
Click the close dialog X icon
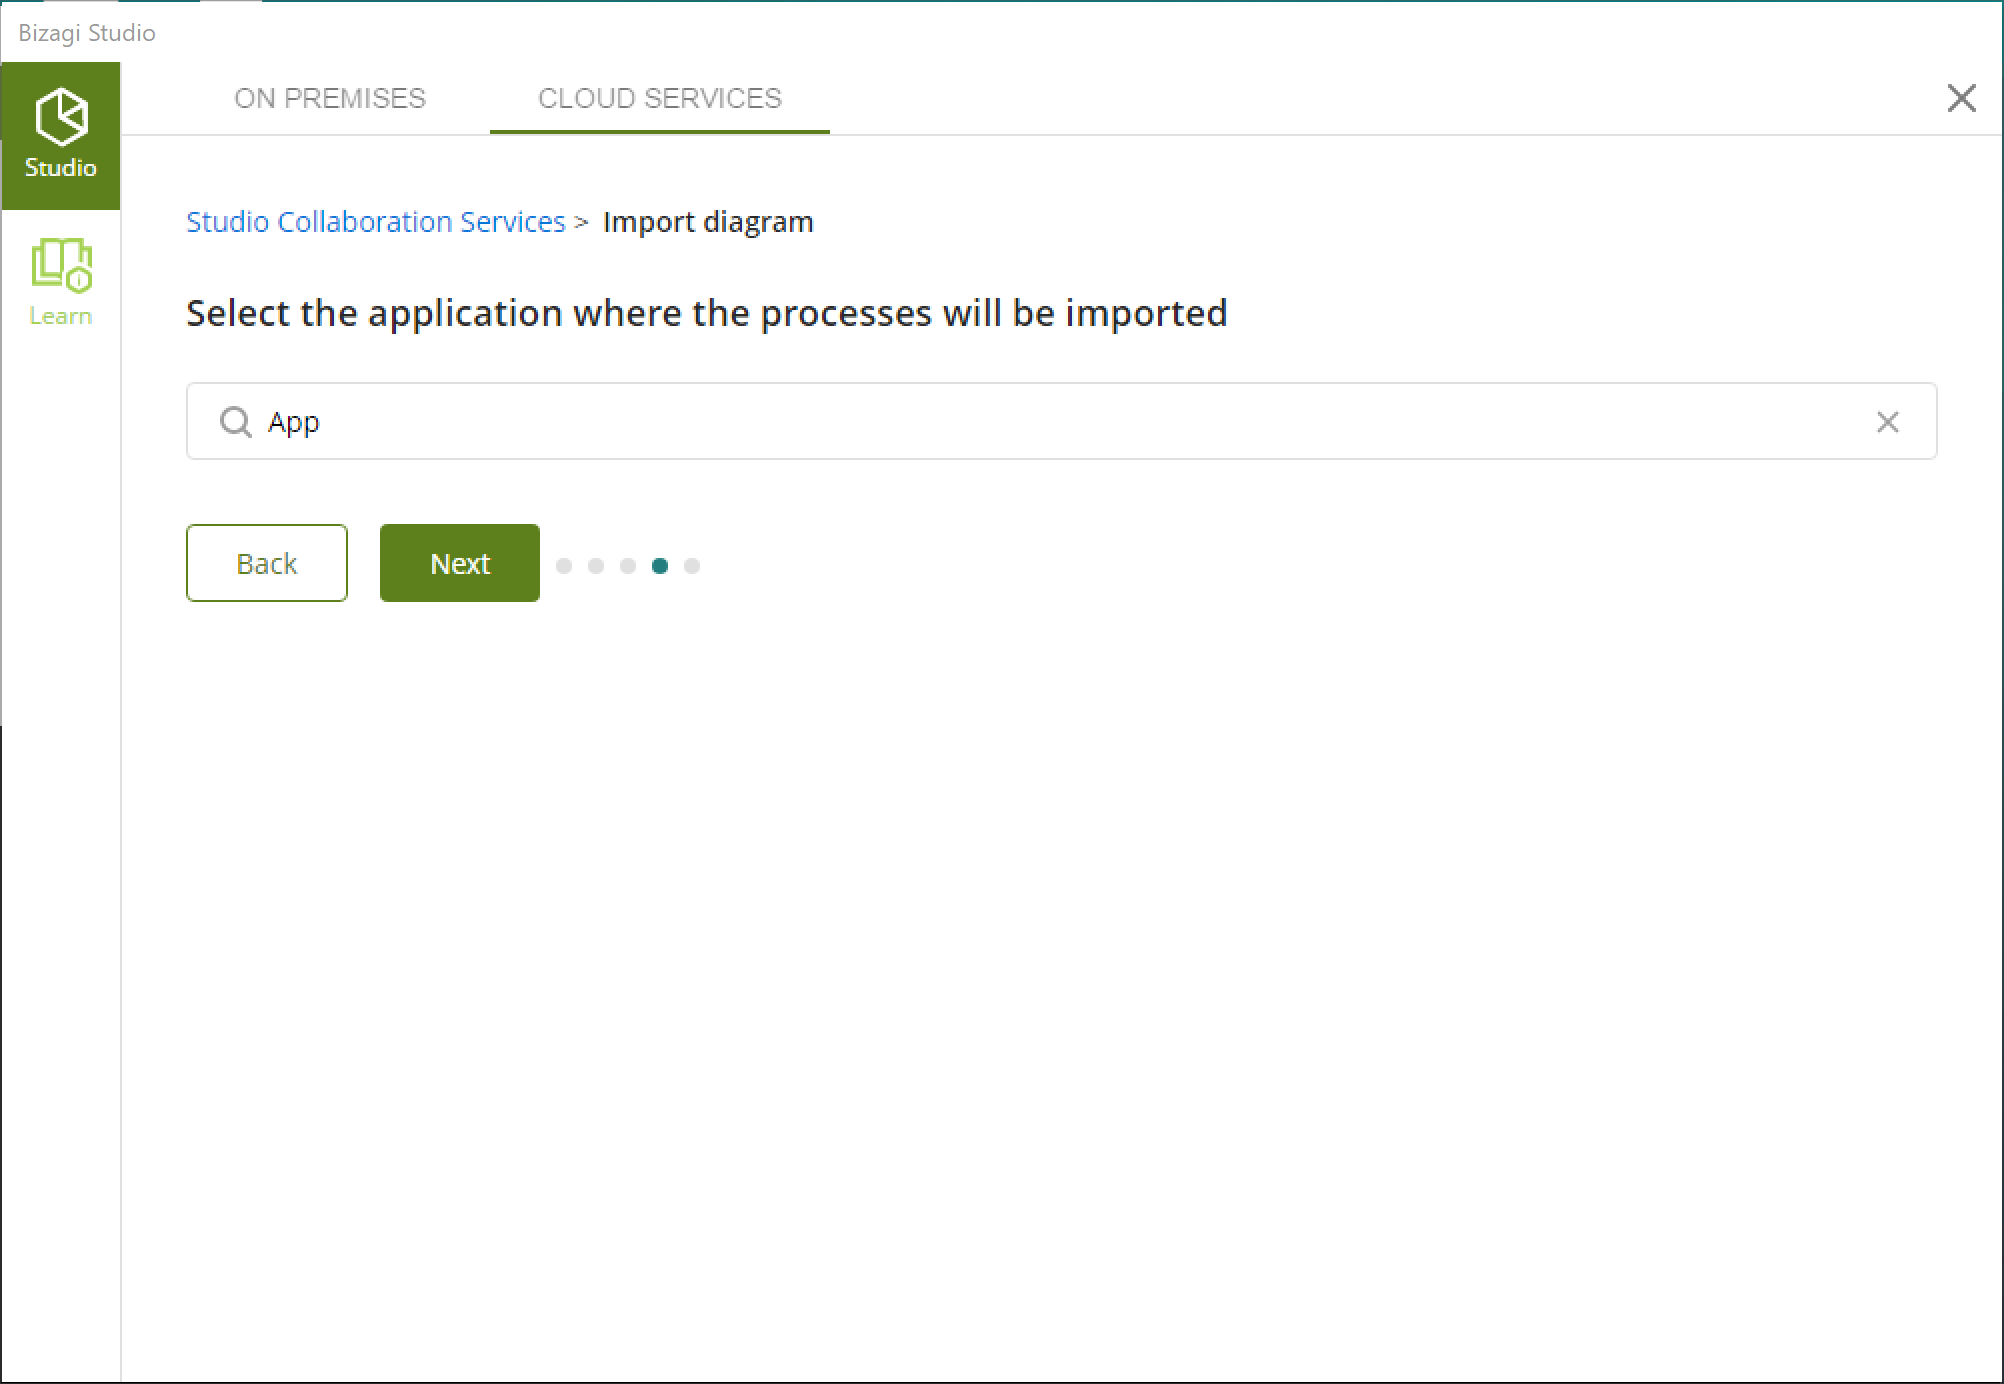pos(1961,97)
